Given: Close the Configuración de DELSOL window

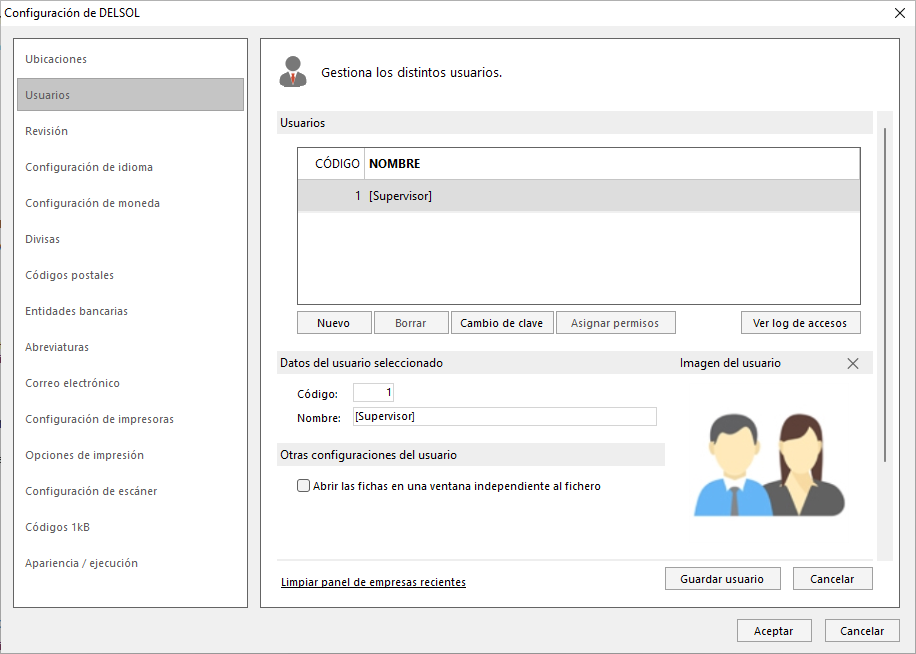Looking at the screenshot, I should [x=900, y=13].
